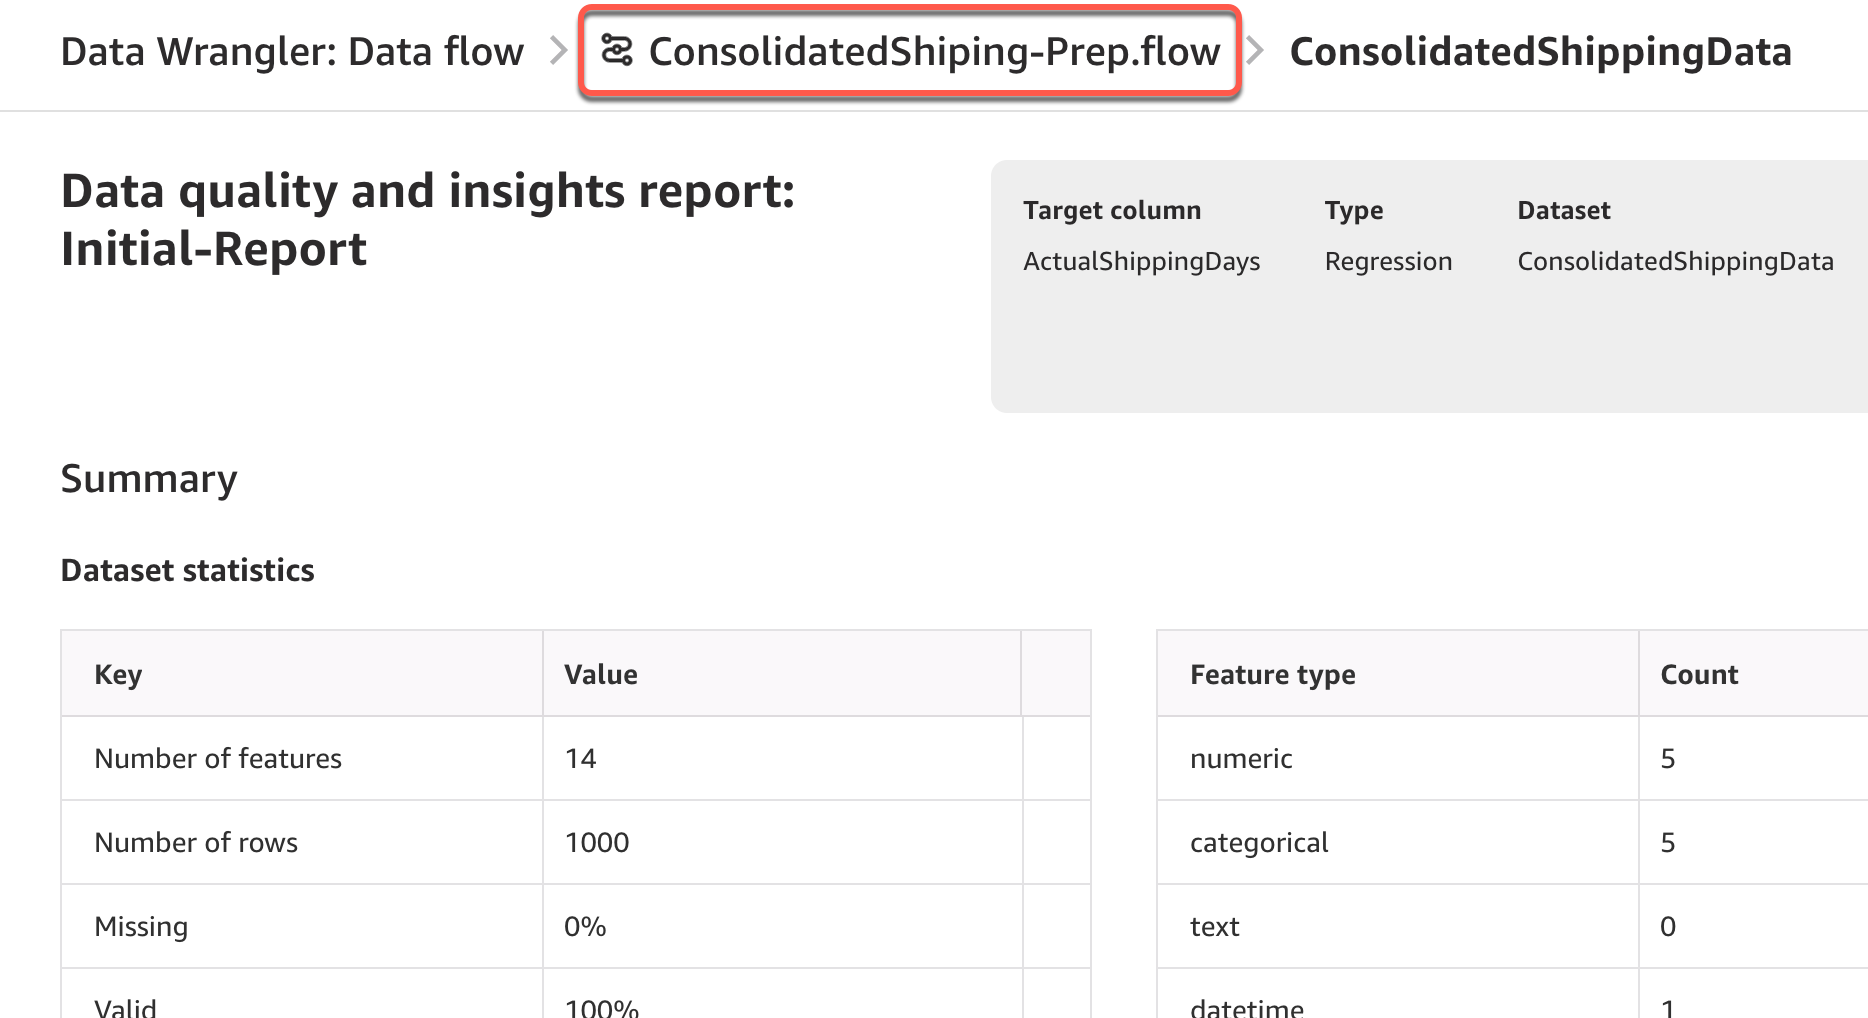Select the Number of rows value 1000
This screenshot has height=1018, width=1868.
pyautogui.click(x=597, y=842)
